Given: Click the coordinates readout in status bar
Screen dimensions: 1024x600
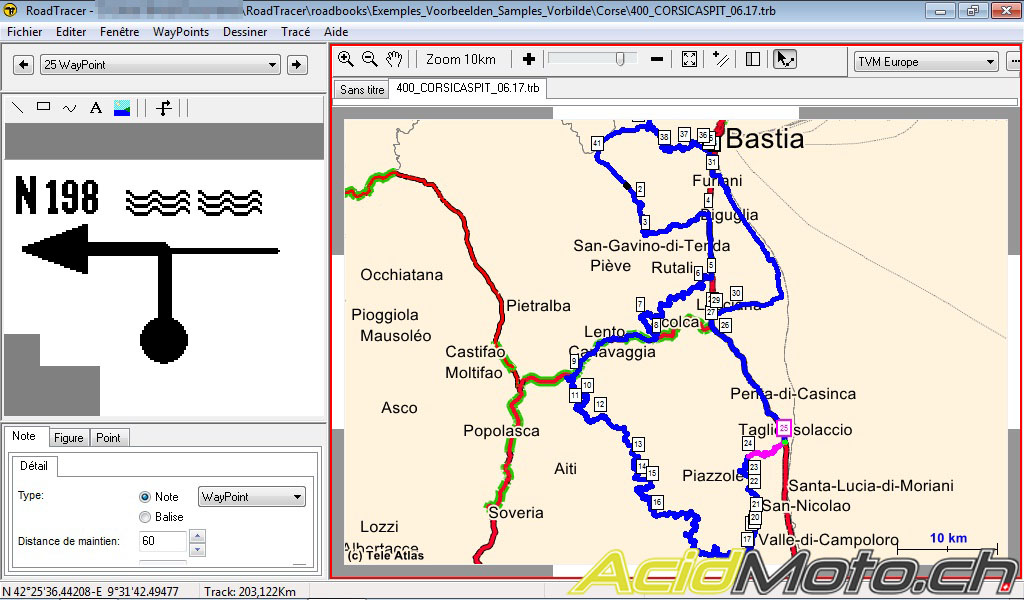Looking at the screenshot, I should point(91,592).
